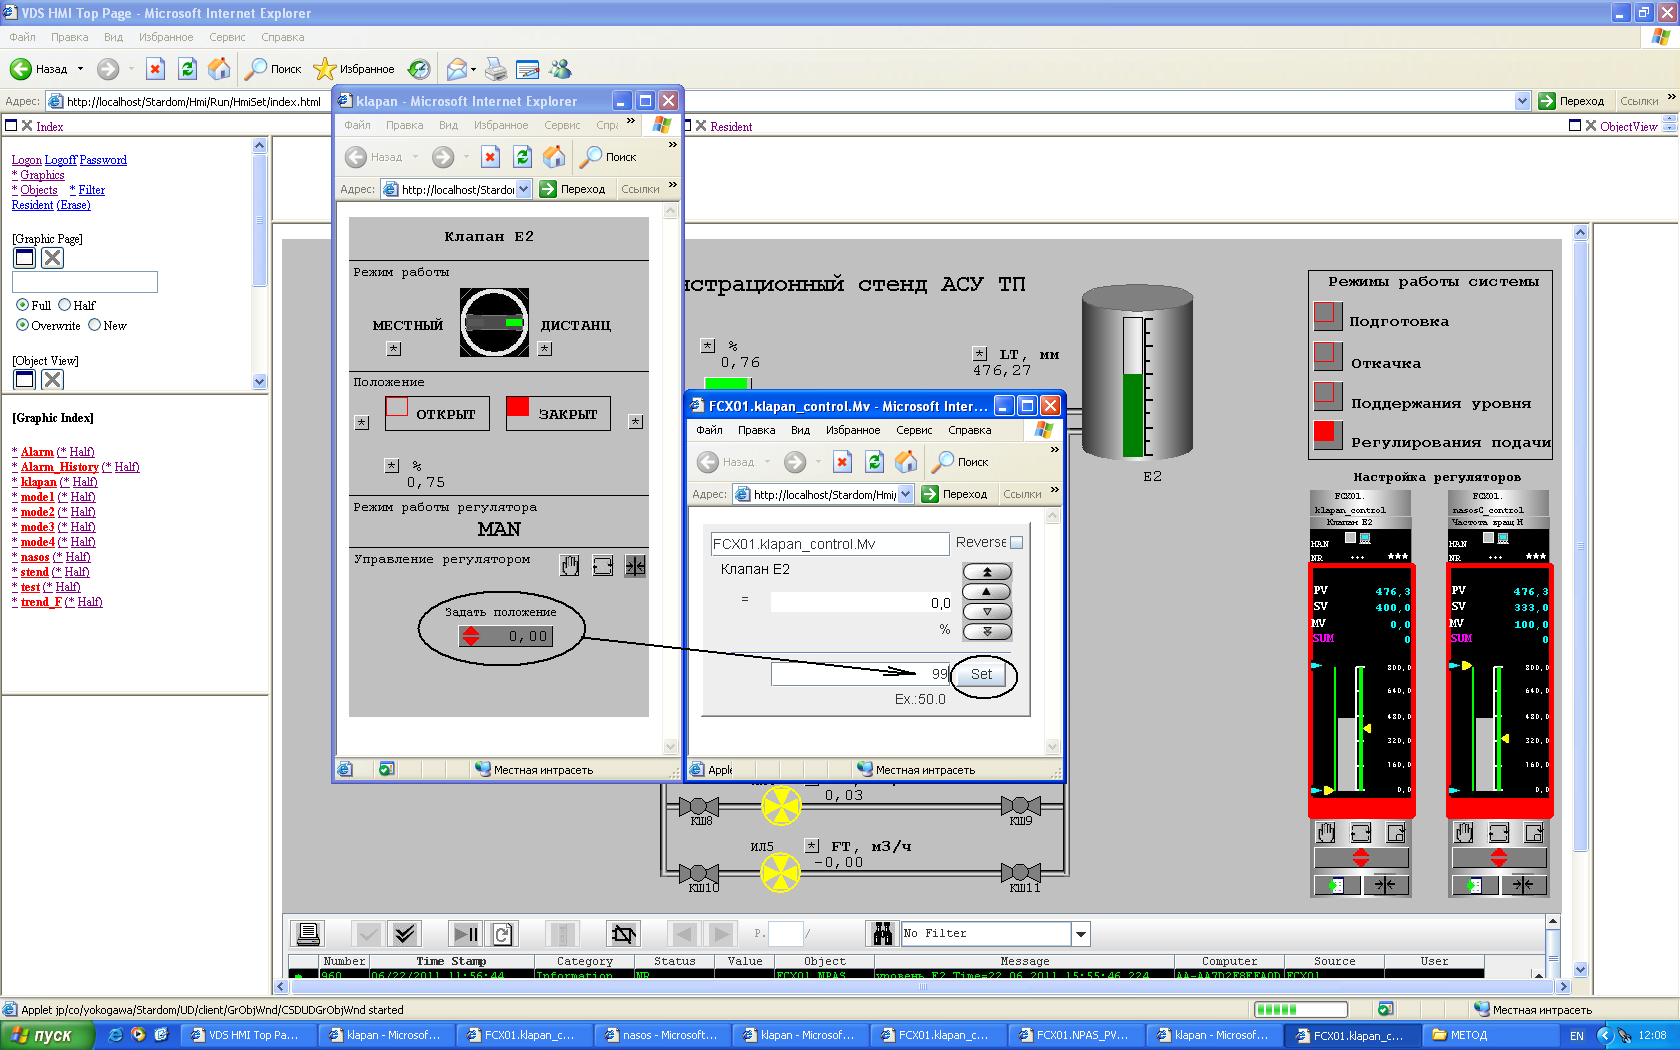1680x1050 pixels.
Task: Expand the main browser address bar dropdown
Action: [x=1522, y=101]
